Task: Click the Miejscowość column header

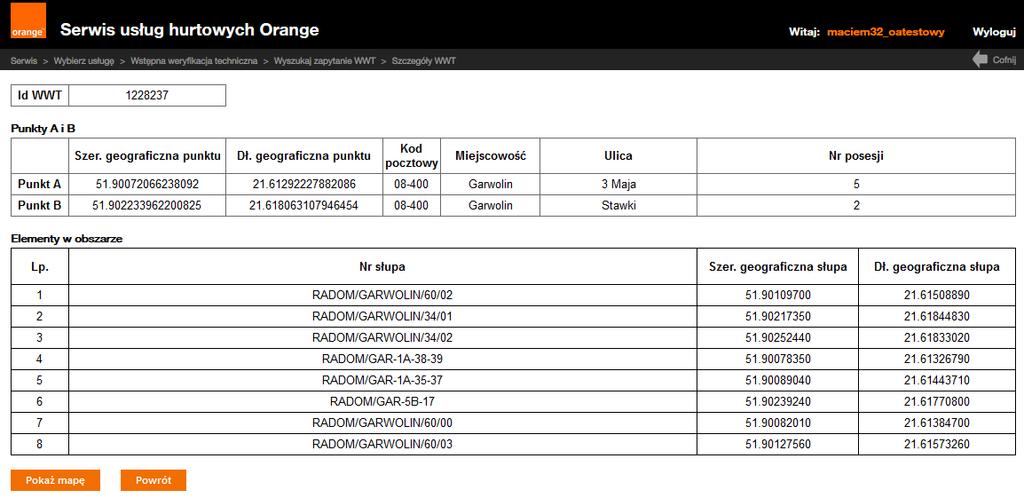Action: tap(490, 156)
